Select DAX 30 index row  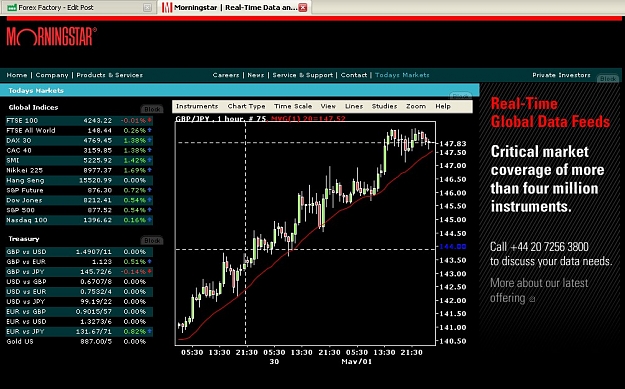click(79, 140)
